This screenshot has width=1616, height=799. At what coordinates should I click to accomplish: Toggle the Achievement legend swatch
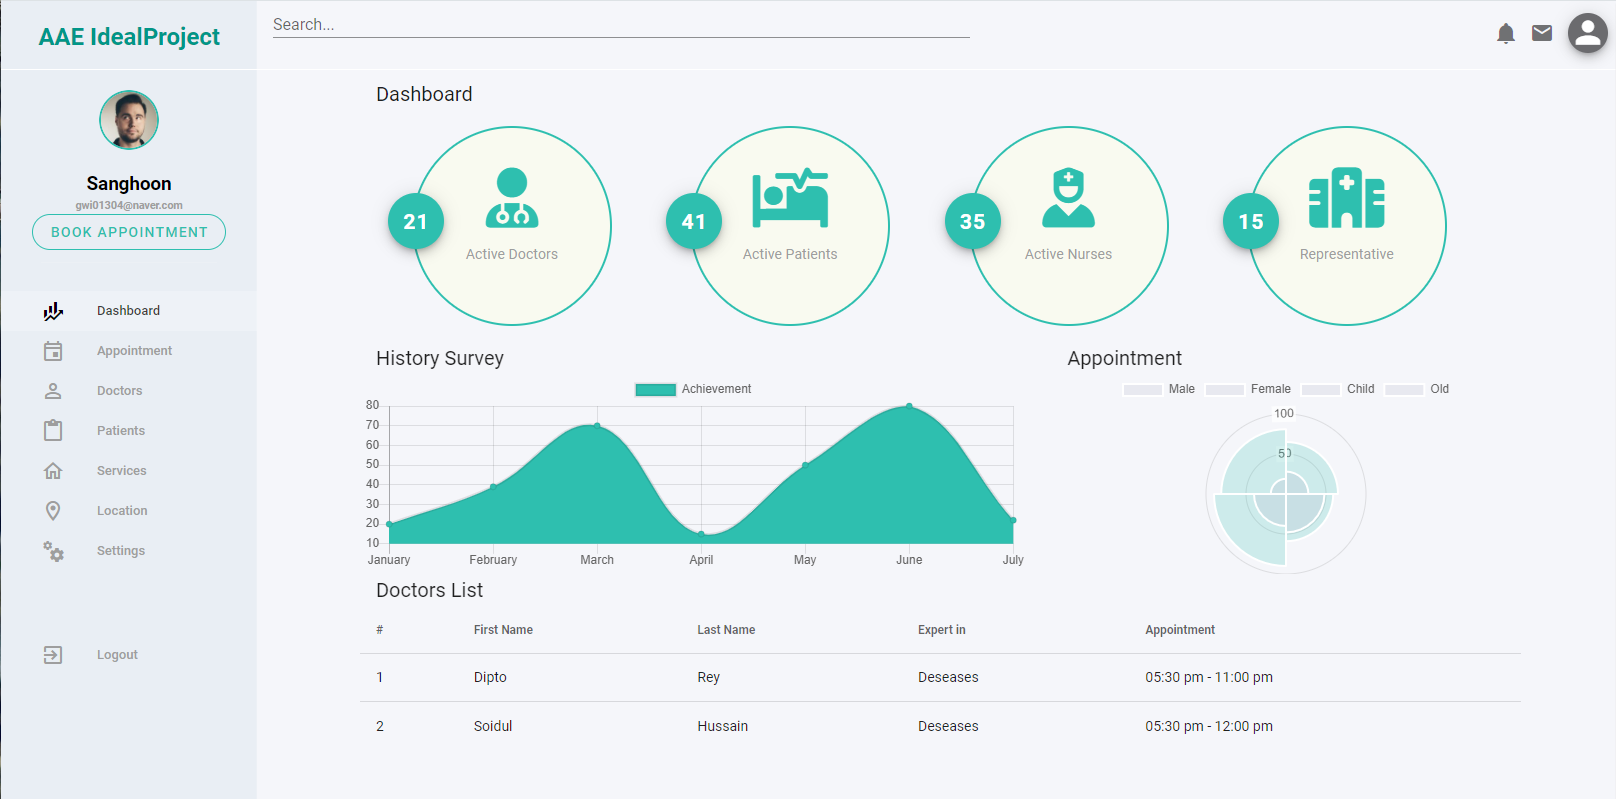[x=656, y=390]
